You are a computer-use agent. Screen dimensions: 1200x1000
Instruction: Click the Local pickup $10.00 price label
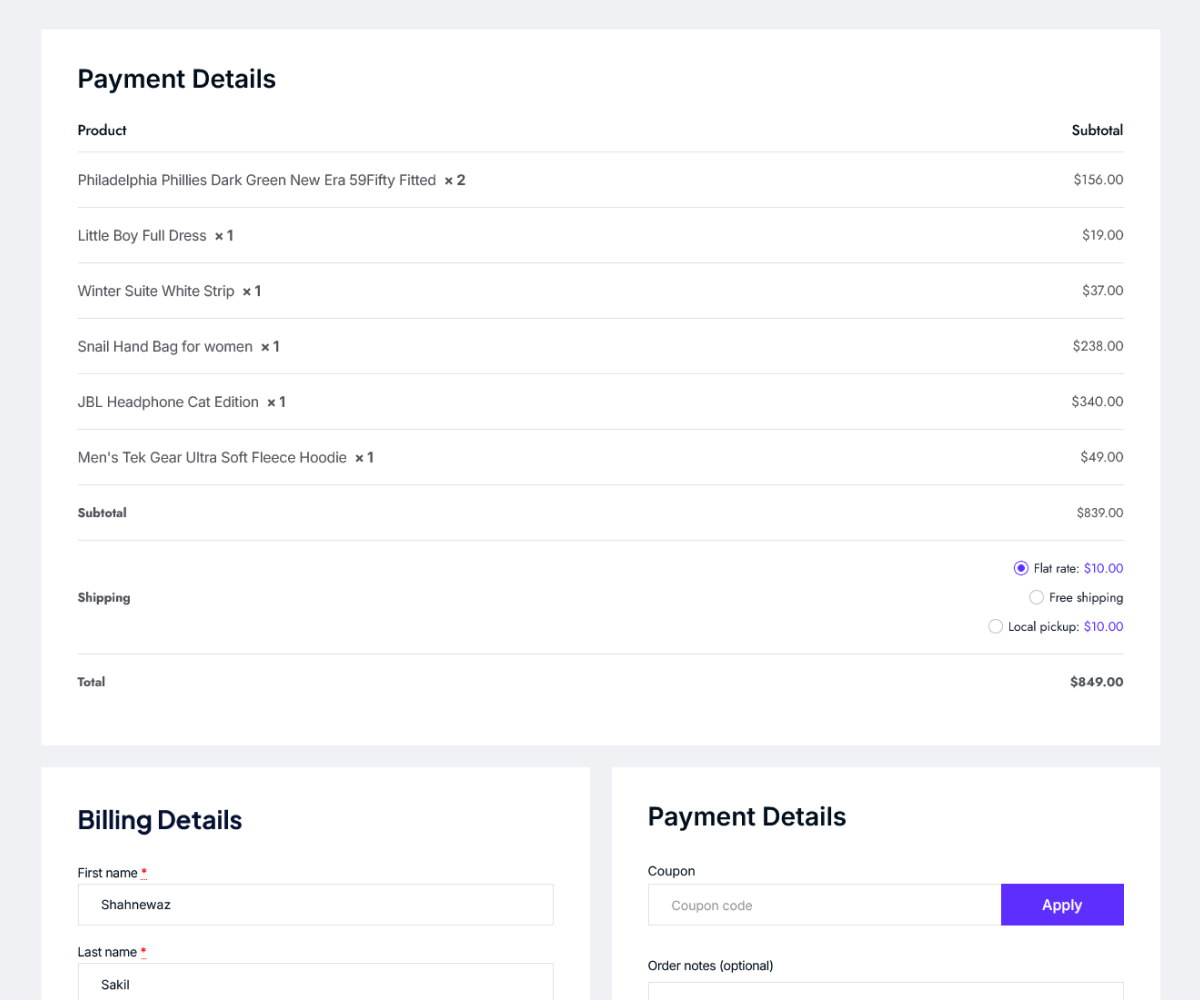(x=1103, y=627)
